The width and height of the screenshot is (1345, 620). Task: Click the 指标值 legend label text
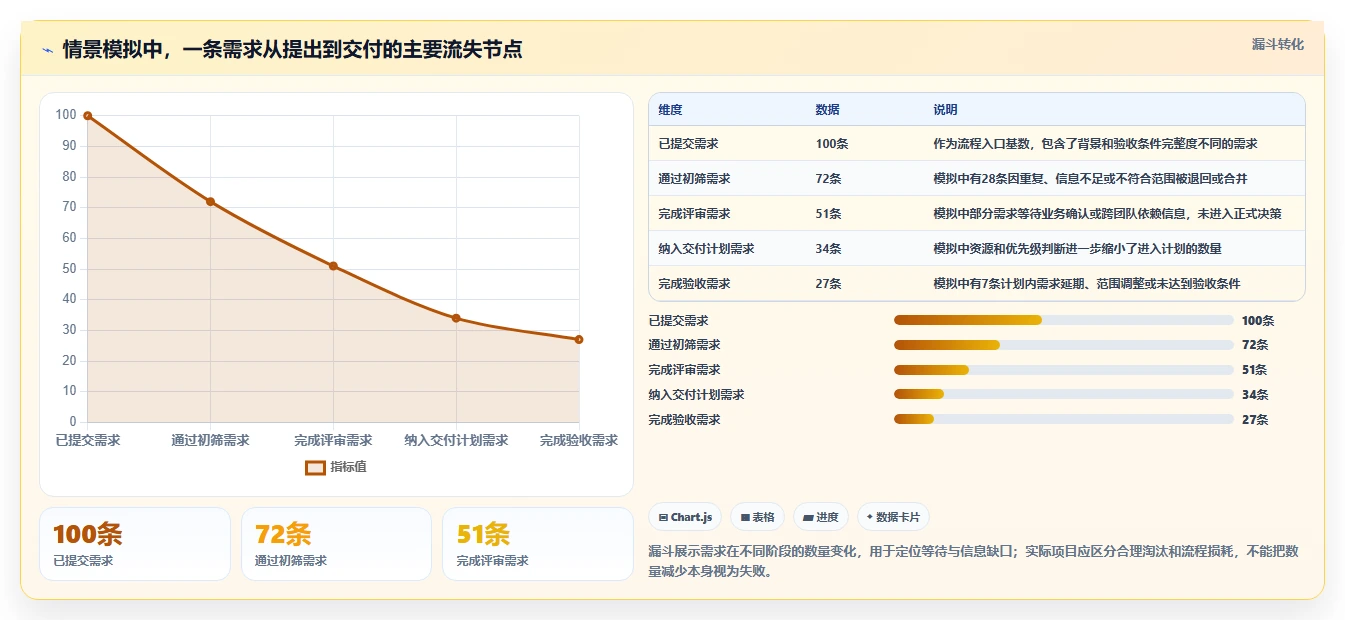348,467
